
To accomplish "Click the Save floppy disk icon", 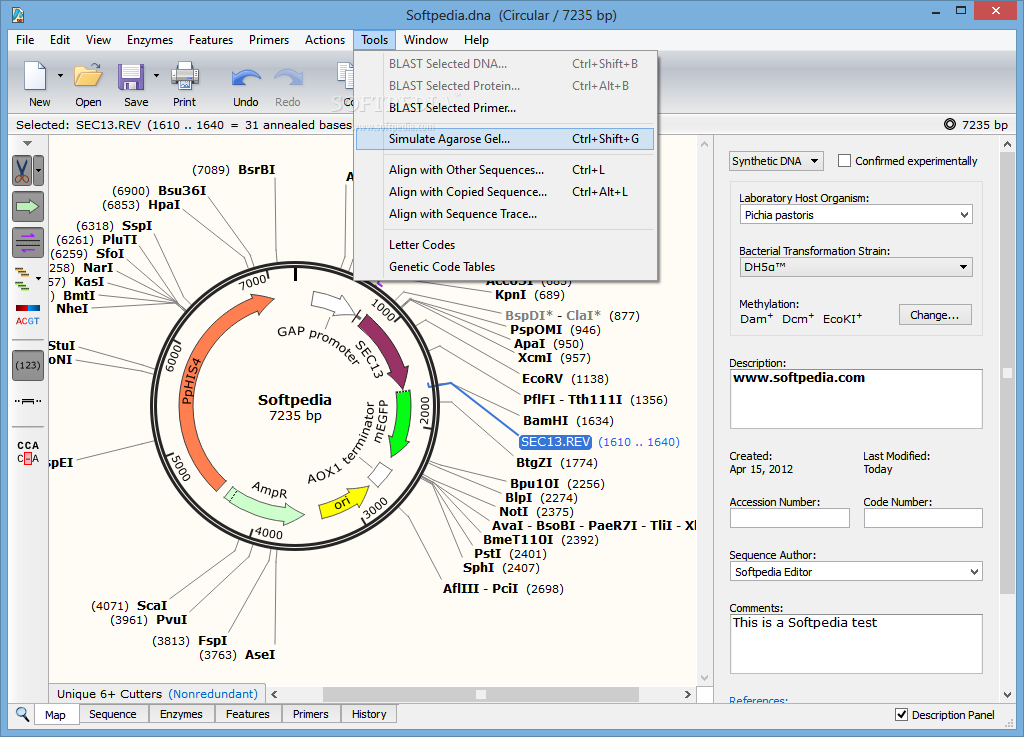I will click(131, 76).
